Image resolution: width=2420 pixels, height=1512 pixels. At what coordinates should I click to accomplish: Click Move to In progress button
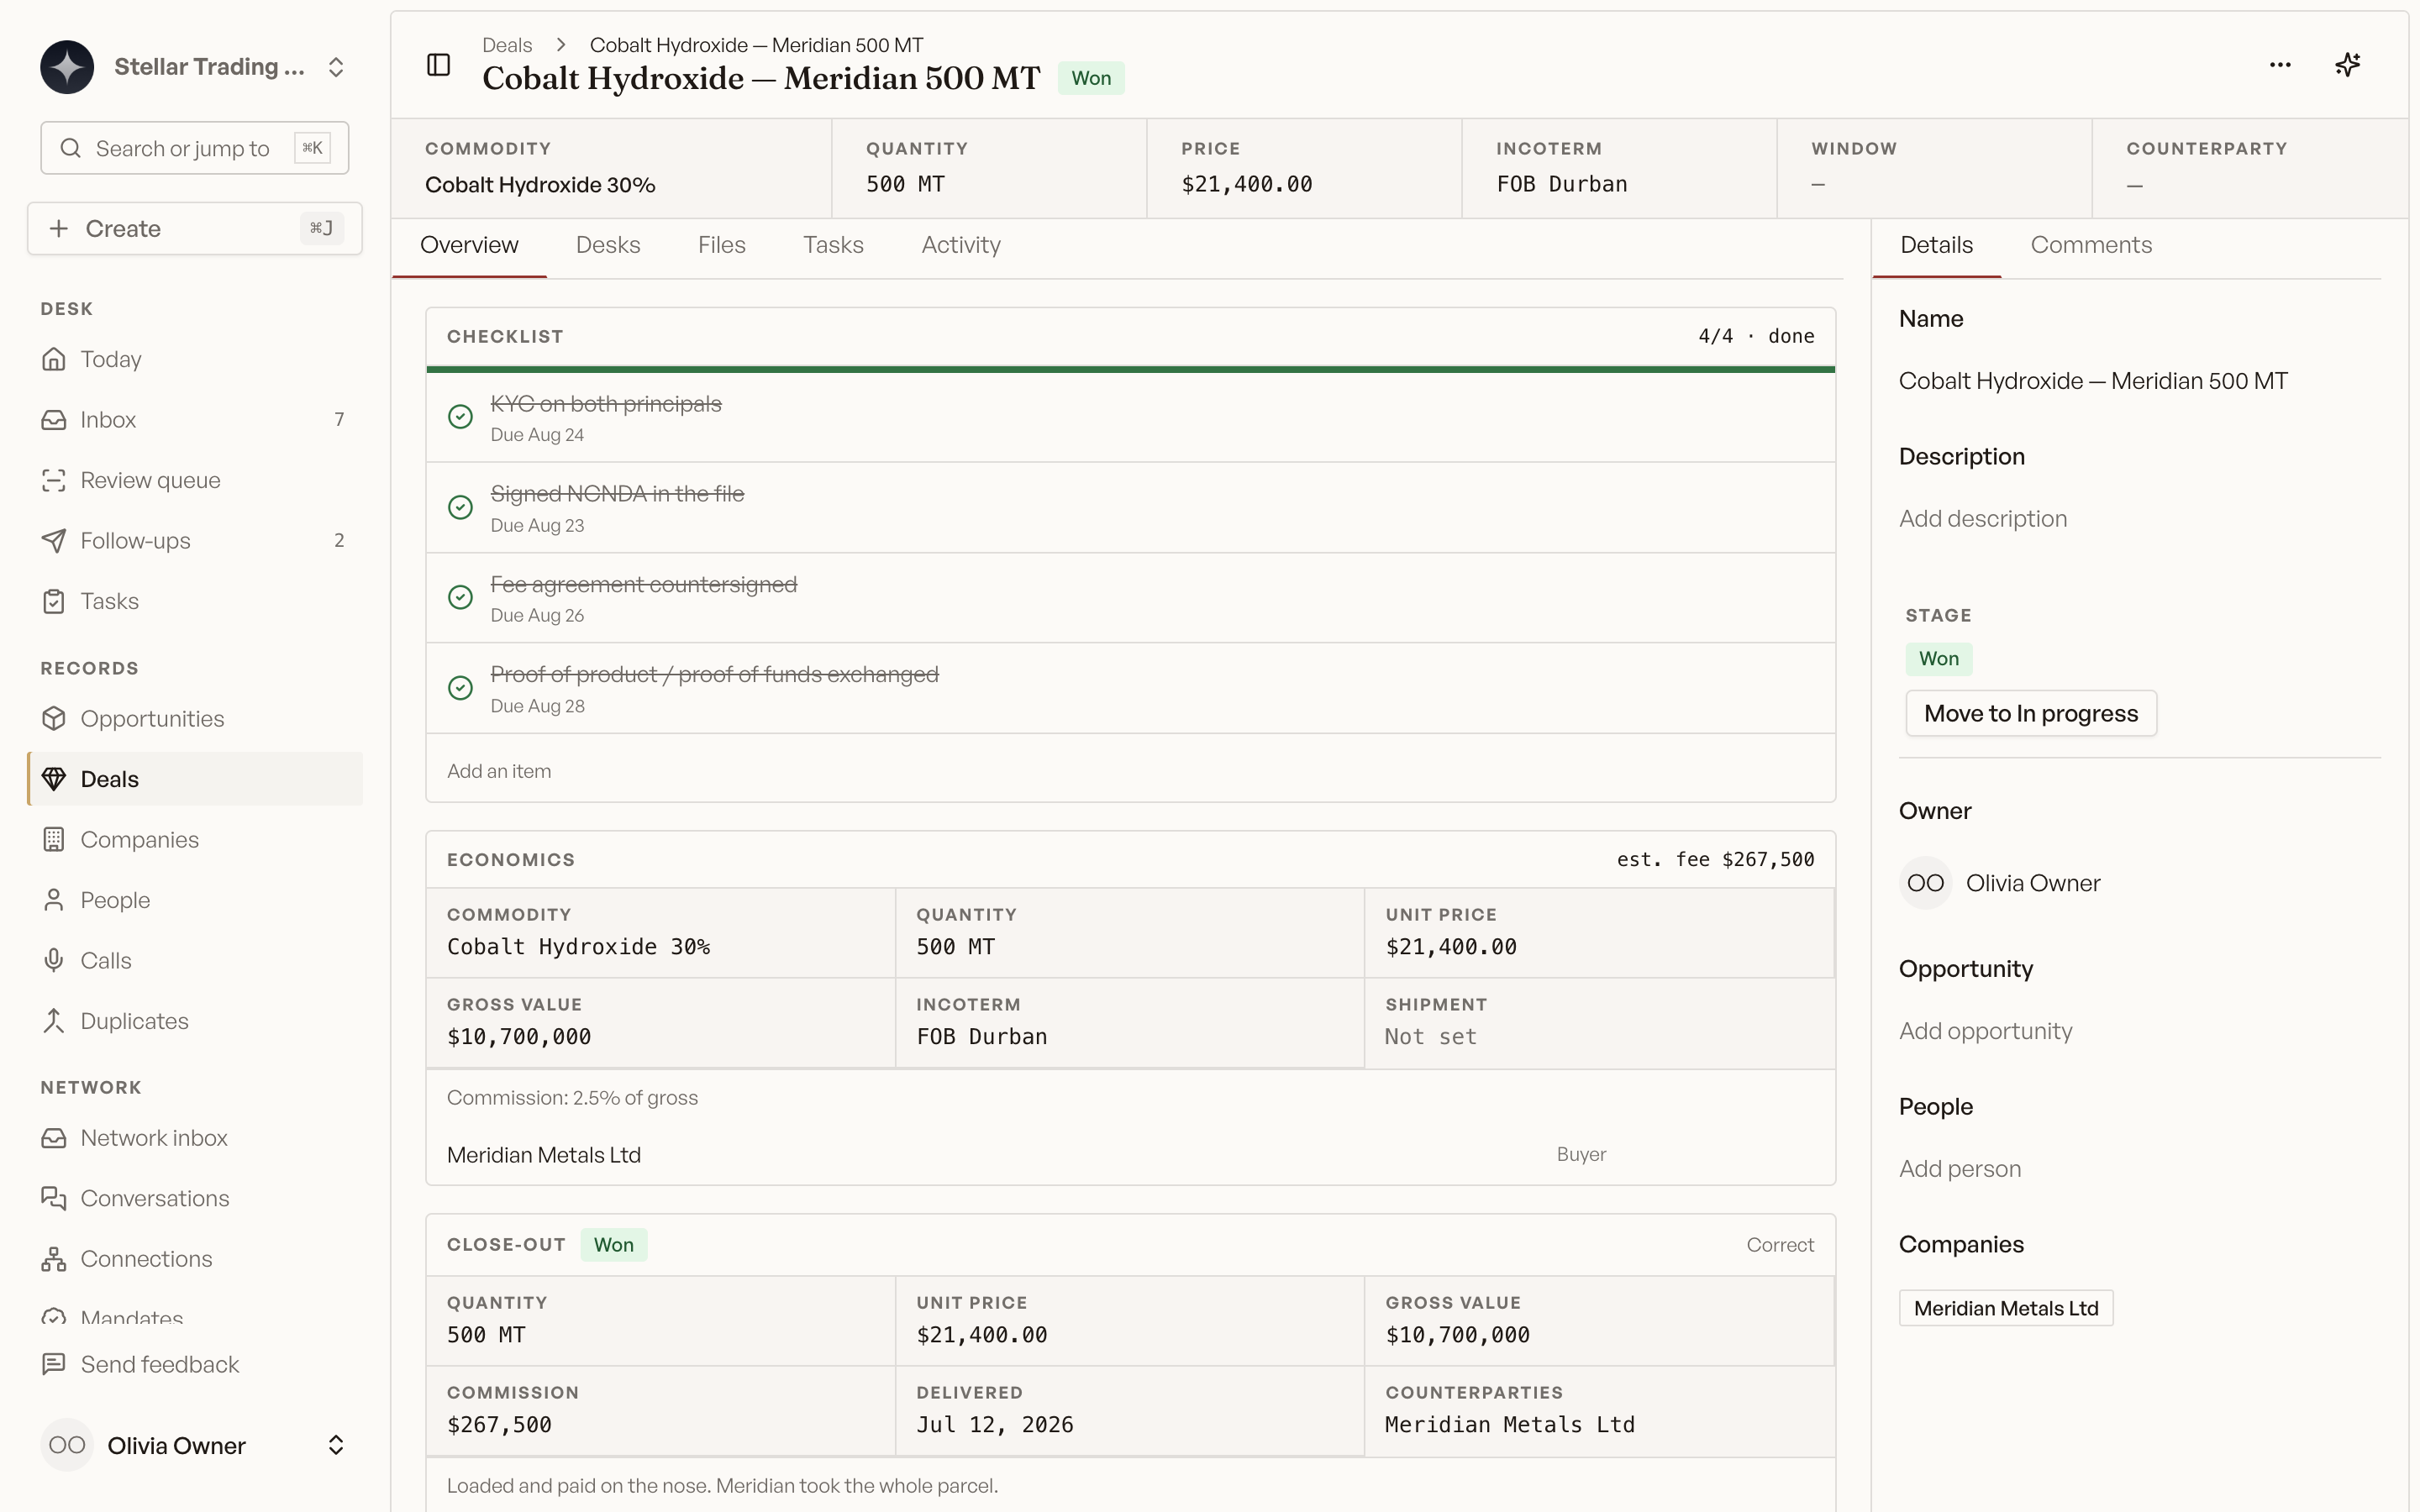point(2030,714)
